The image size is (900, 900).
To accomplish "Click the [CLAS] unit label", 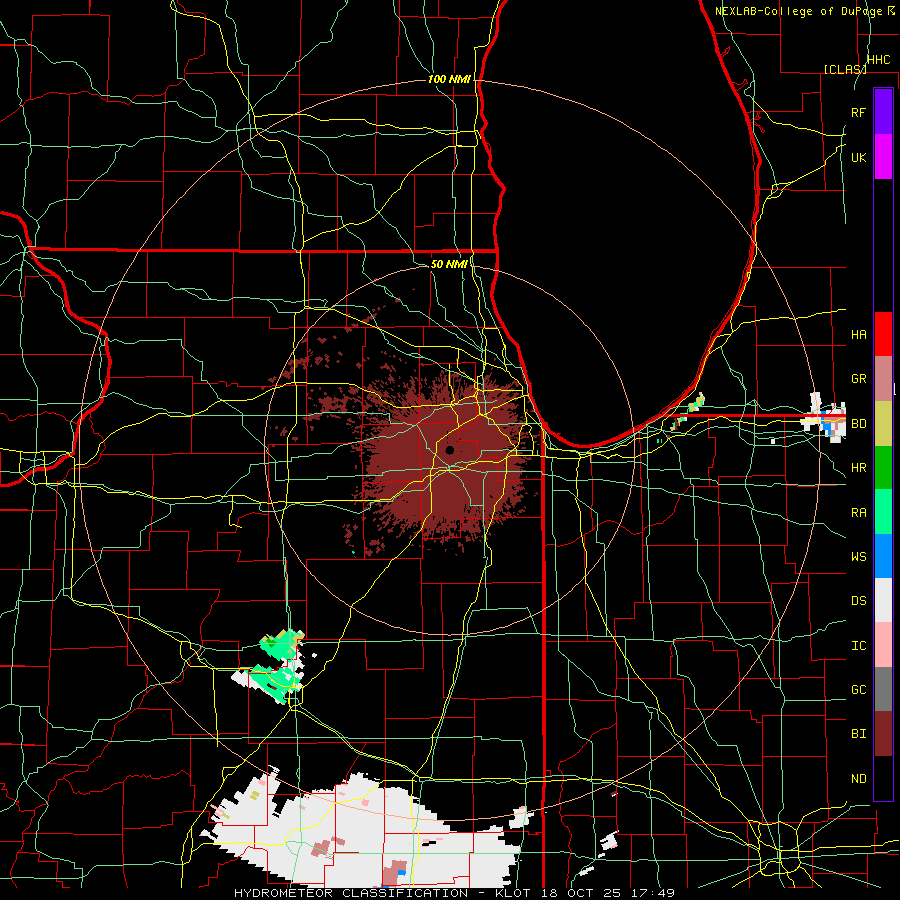I will [845, 69].
